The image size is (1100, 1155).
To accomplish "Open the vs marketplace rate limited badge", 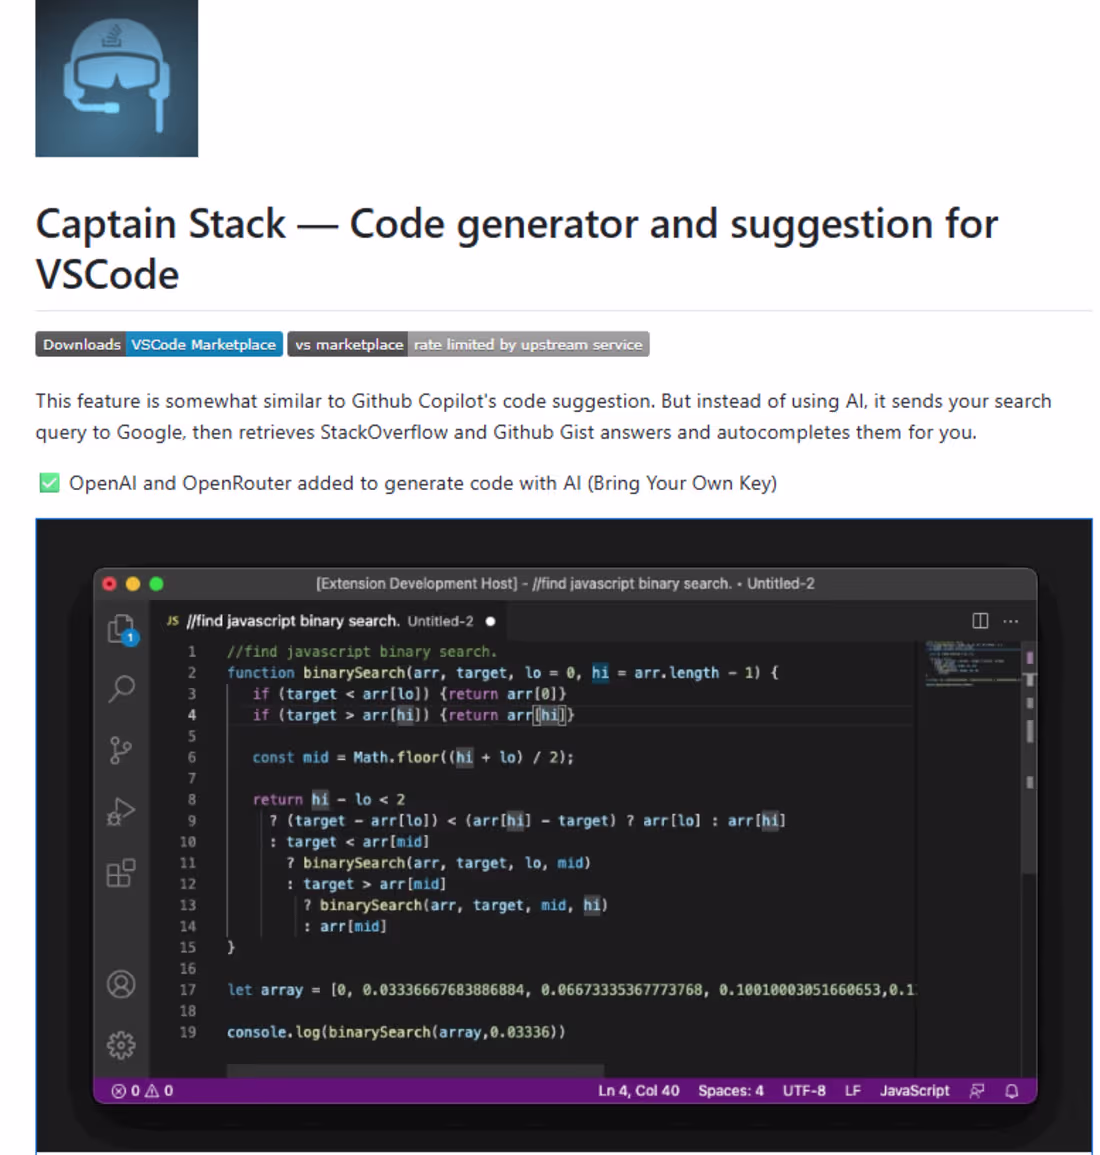I will (x=468, y=344).
